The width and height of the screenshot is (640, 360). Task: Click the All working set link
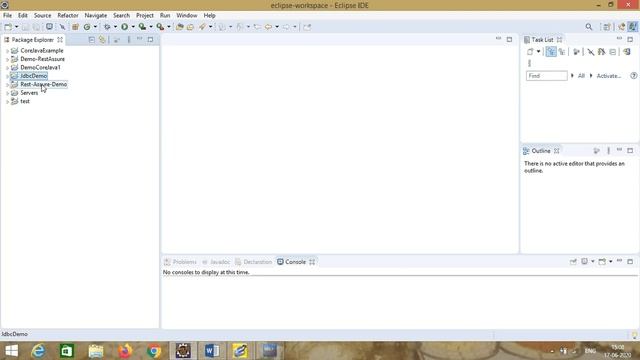click(581, 76)
